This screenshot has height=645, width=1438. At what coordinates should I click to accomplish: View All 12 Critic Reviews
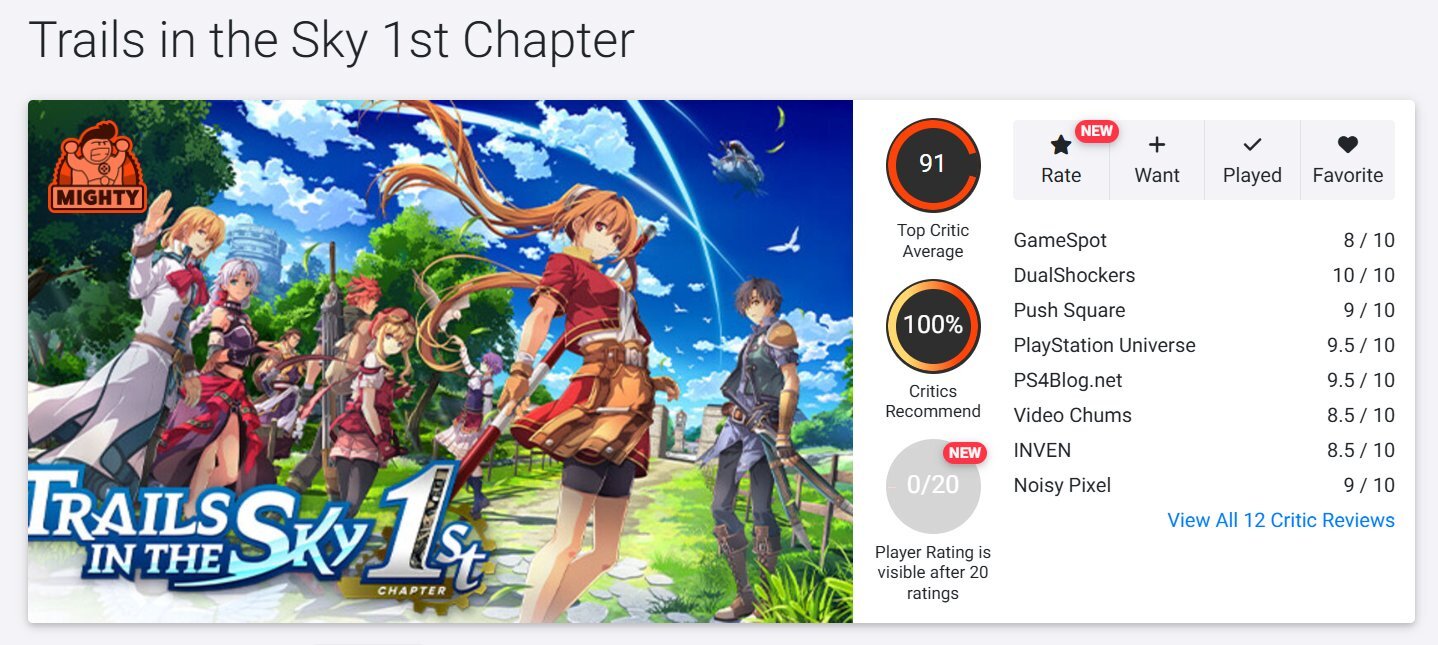click(1281, 520)
